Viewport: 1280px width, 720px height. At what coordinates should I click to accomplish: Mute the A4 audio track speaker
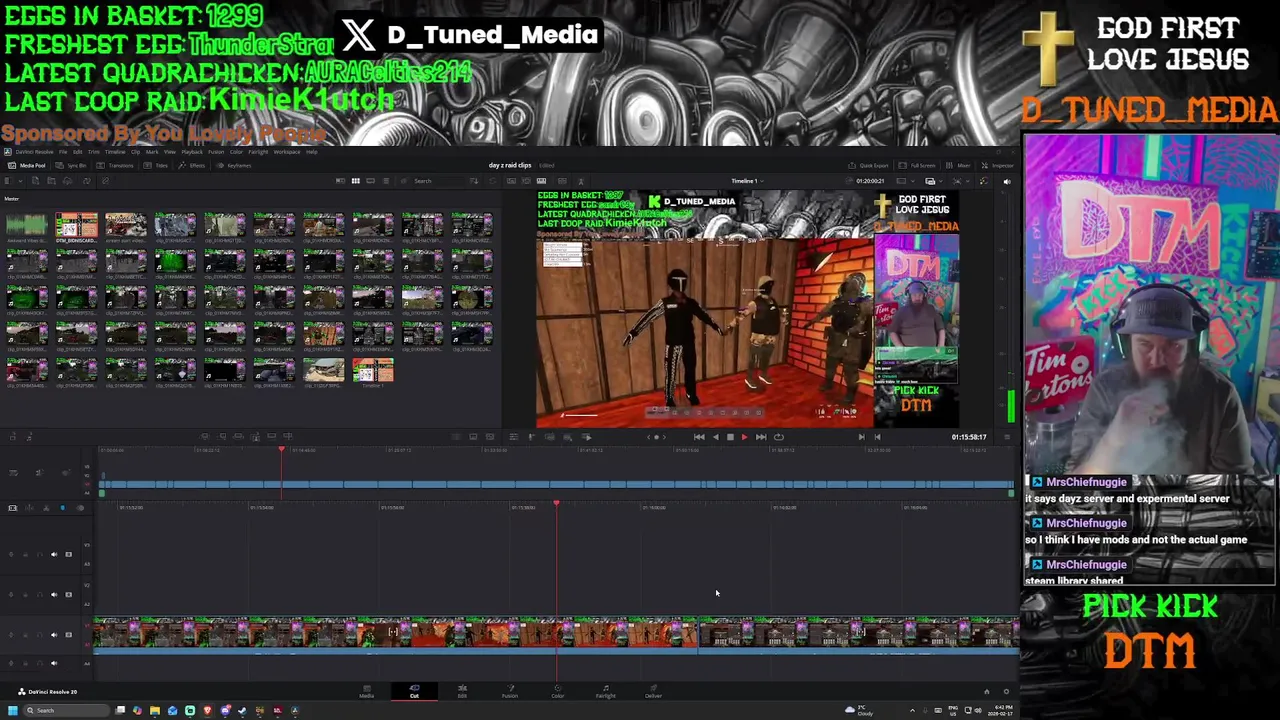click(54, 662)
